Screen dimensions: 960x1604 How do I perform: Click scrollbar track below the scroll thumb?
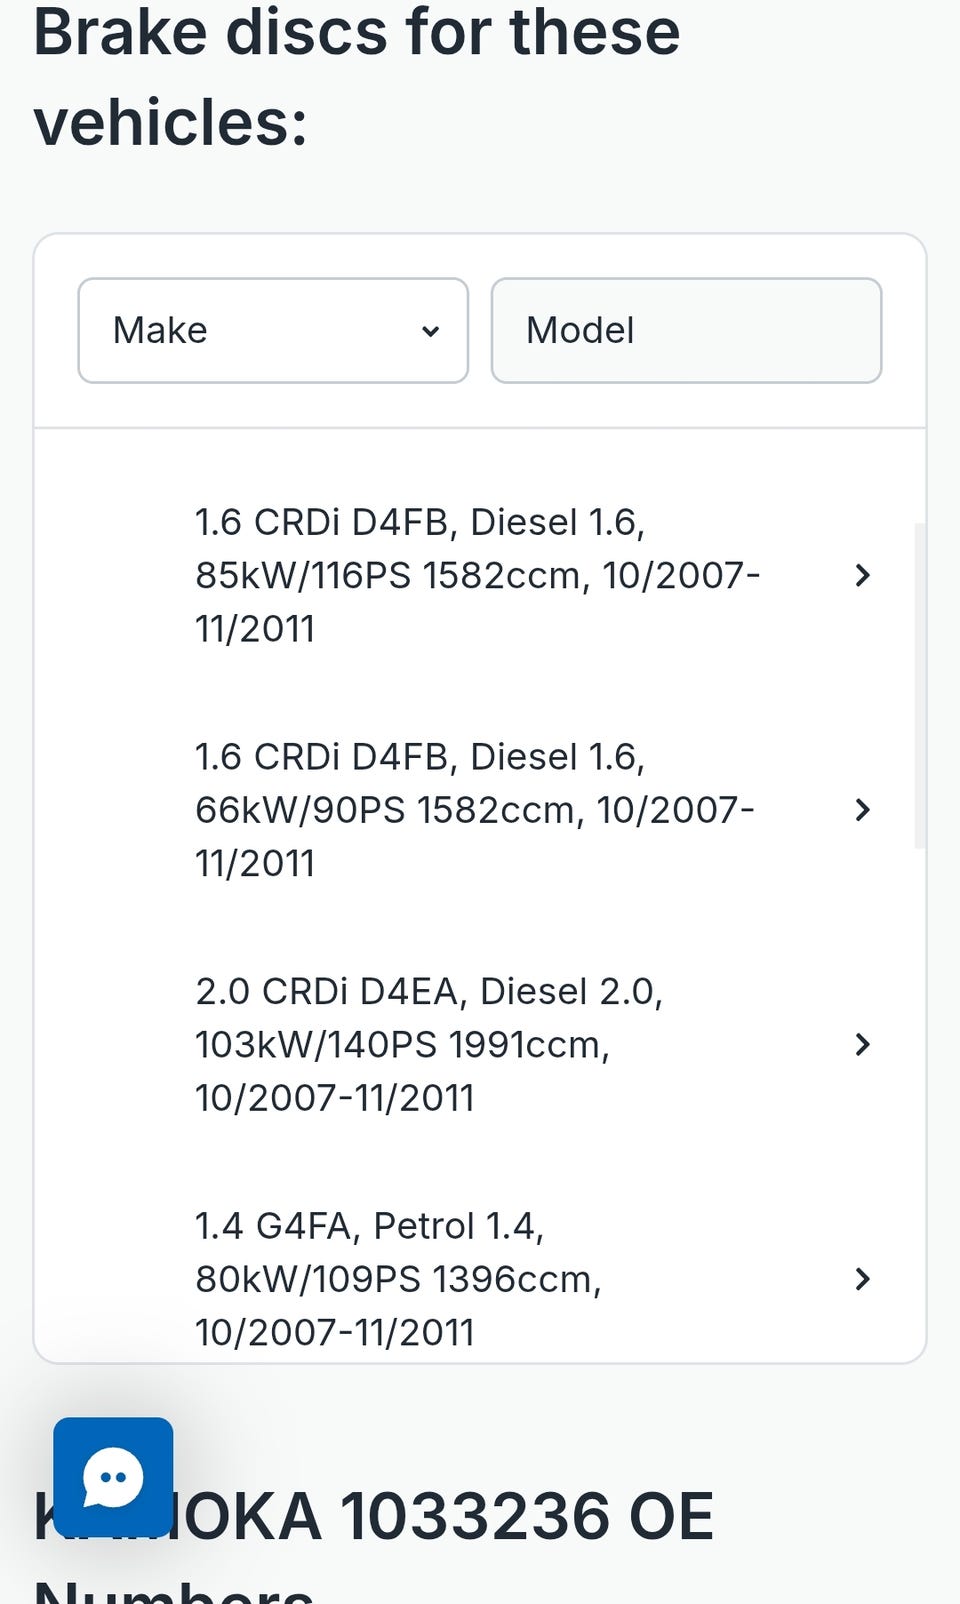coord(920,1100)
